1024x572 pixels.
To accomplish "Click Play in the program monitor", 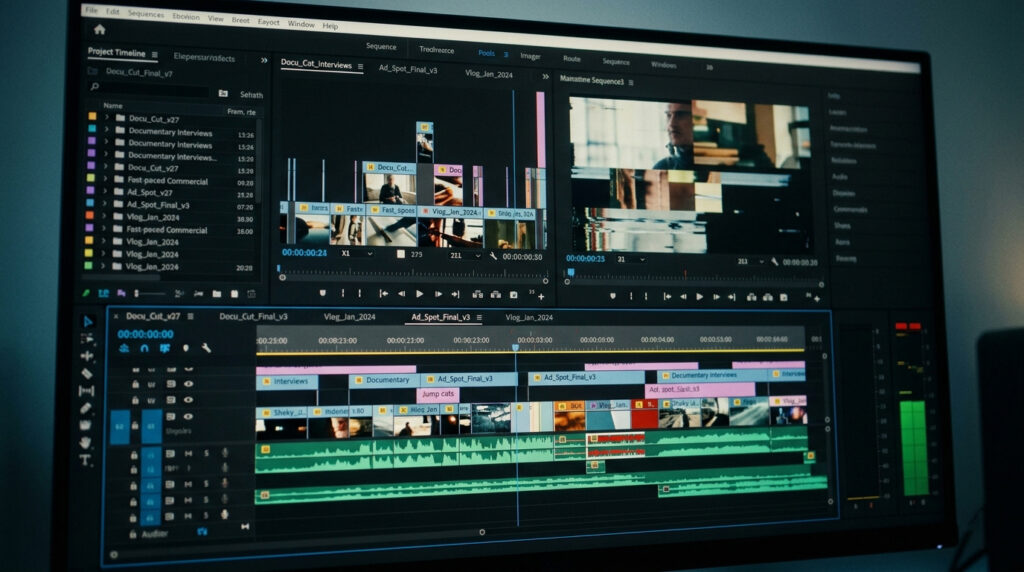I will tap(700, 296).
